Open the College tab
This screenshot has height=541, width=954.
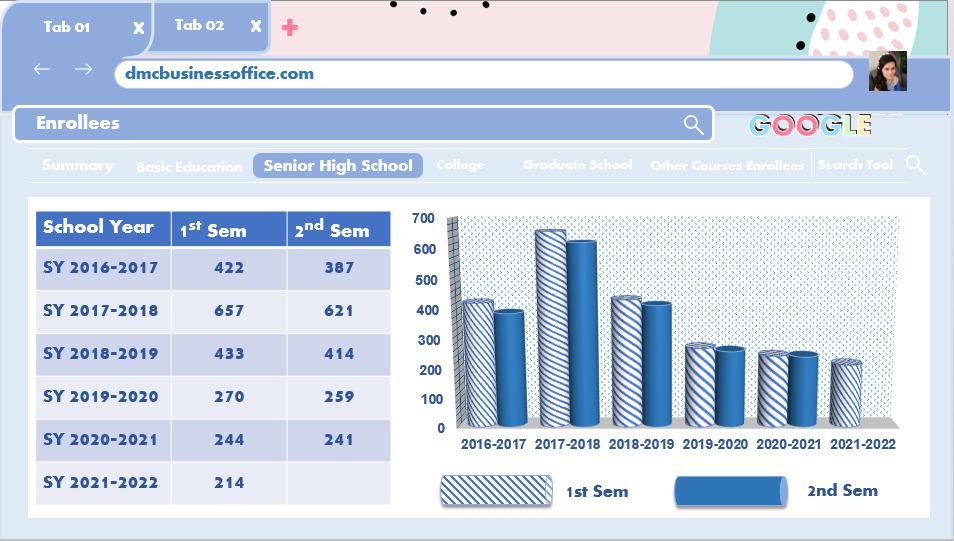click(461, 165)
